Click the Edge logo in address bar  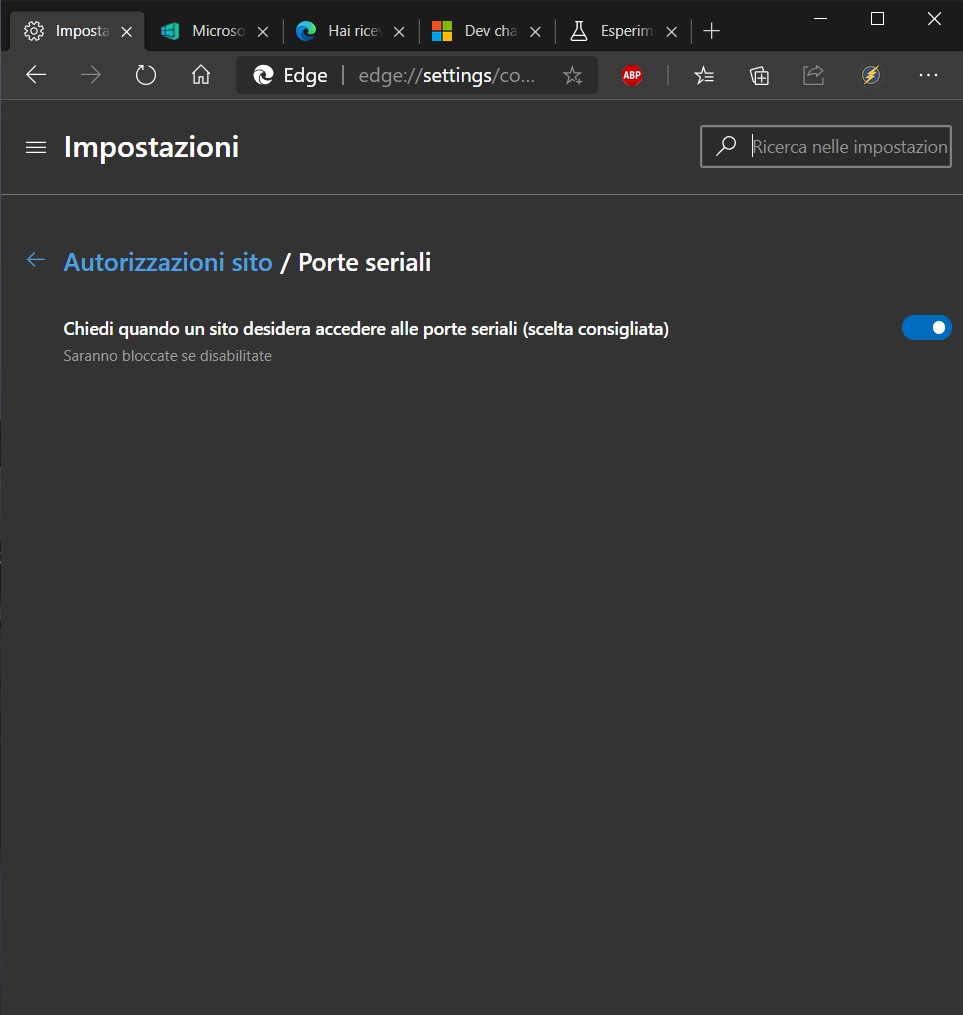point(263,75)
